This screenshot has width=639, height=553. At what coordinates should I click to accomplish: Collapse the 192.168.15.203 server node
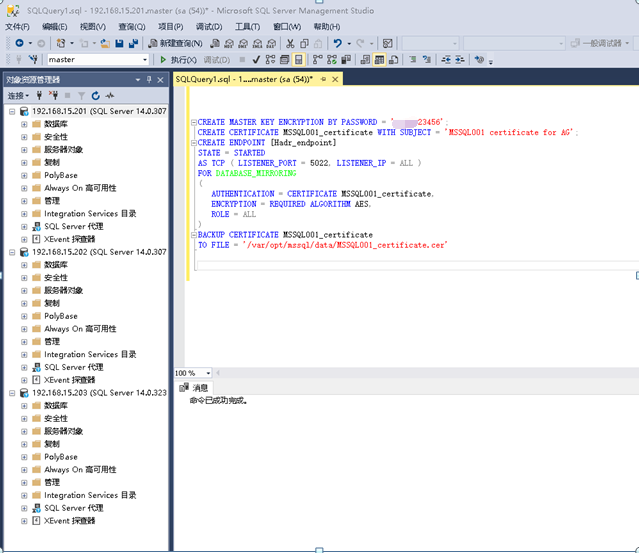tap(12, 393)
